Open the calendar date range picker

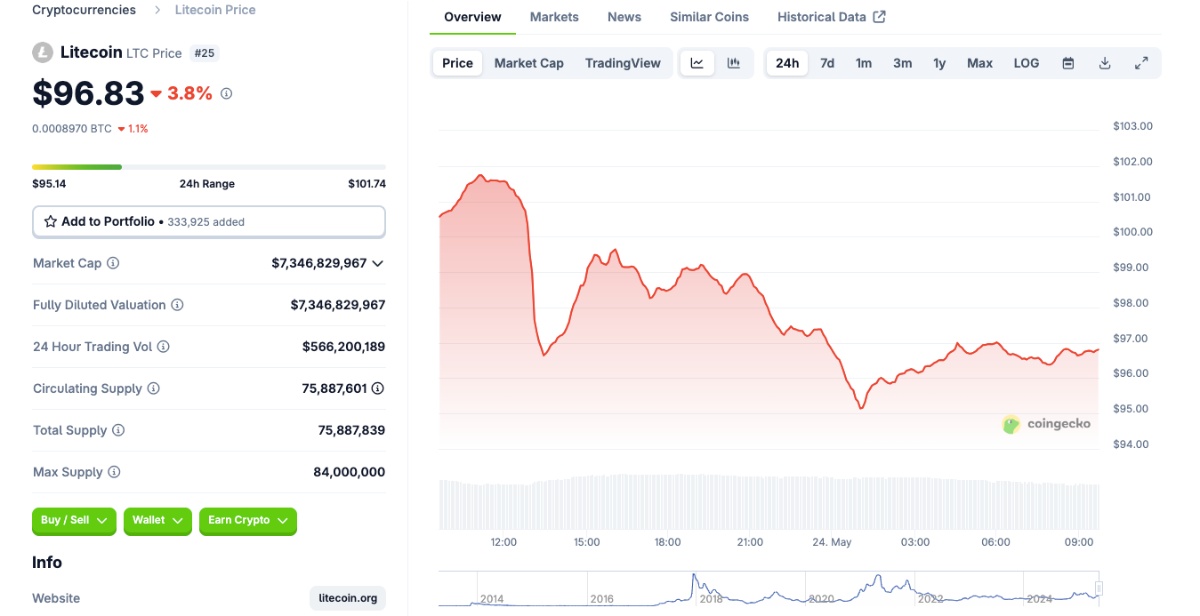pyautogui.click(x=1068, y=63)
